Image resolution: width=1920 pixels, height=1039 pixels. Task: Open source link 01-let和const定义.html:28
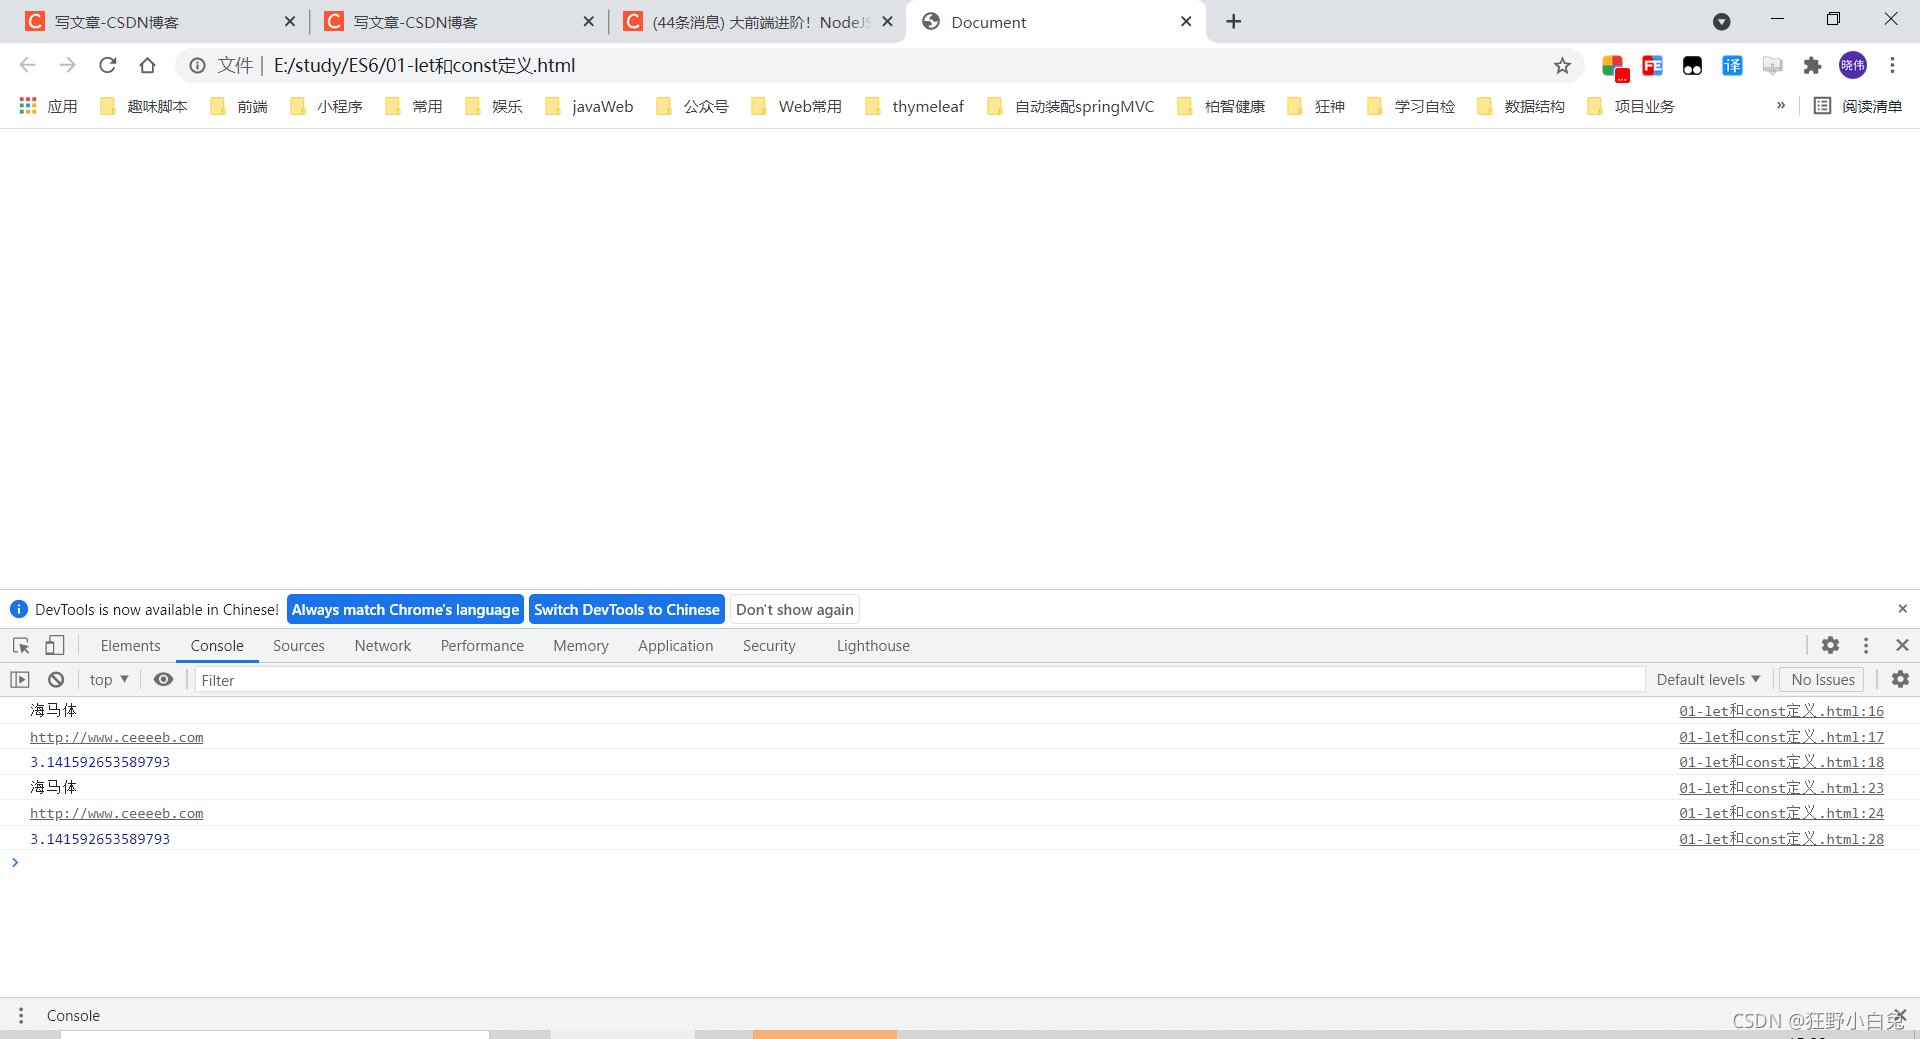click(x=1781, y=839)
